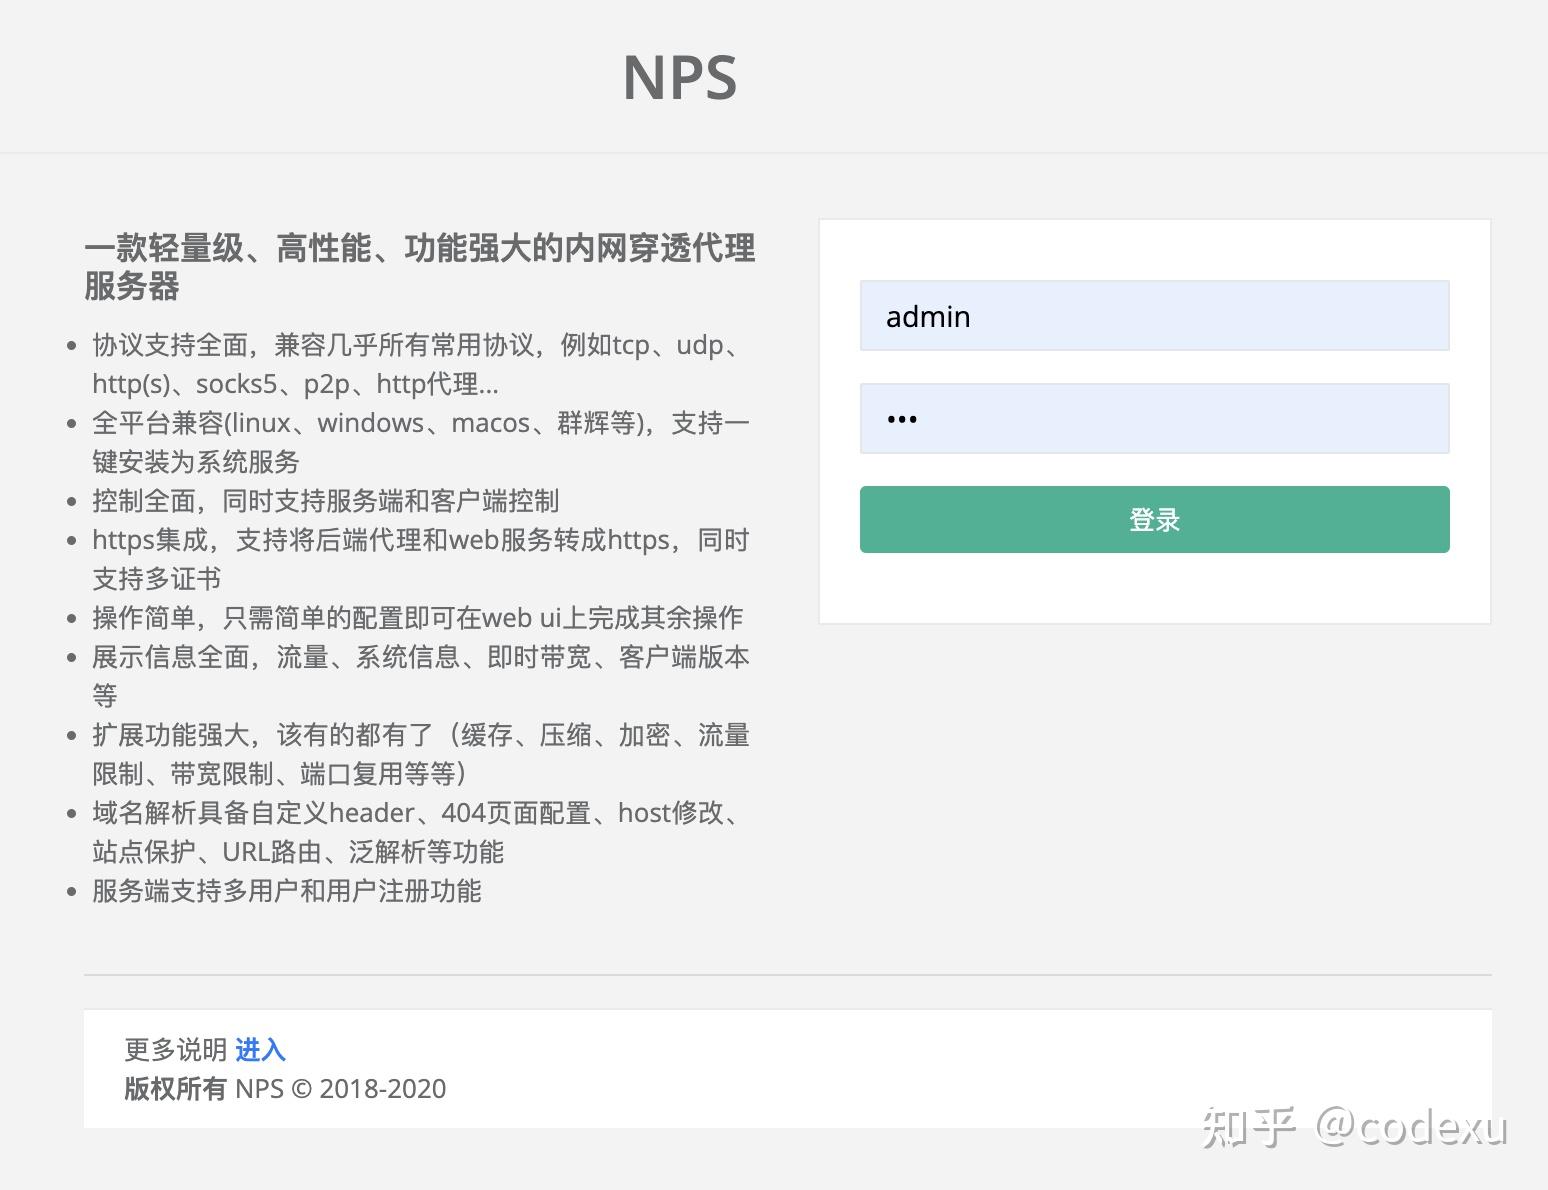Select the admin text in username field

[x=928, y=316]
